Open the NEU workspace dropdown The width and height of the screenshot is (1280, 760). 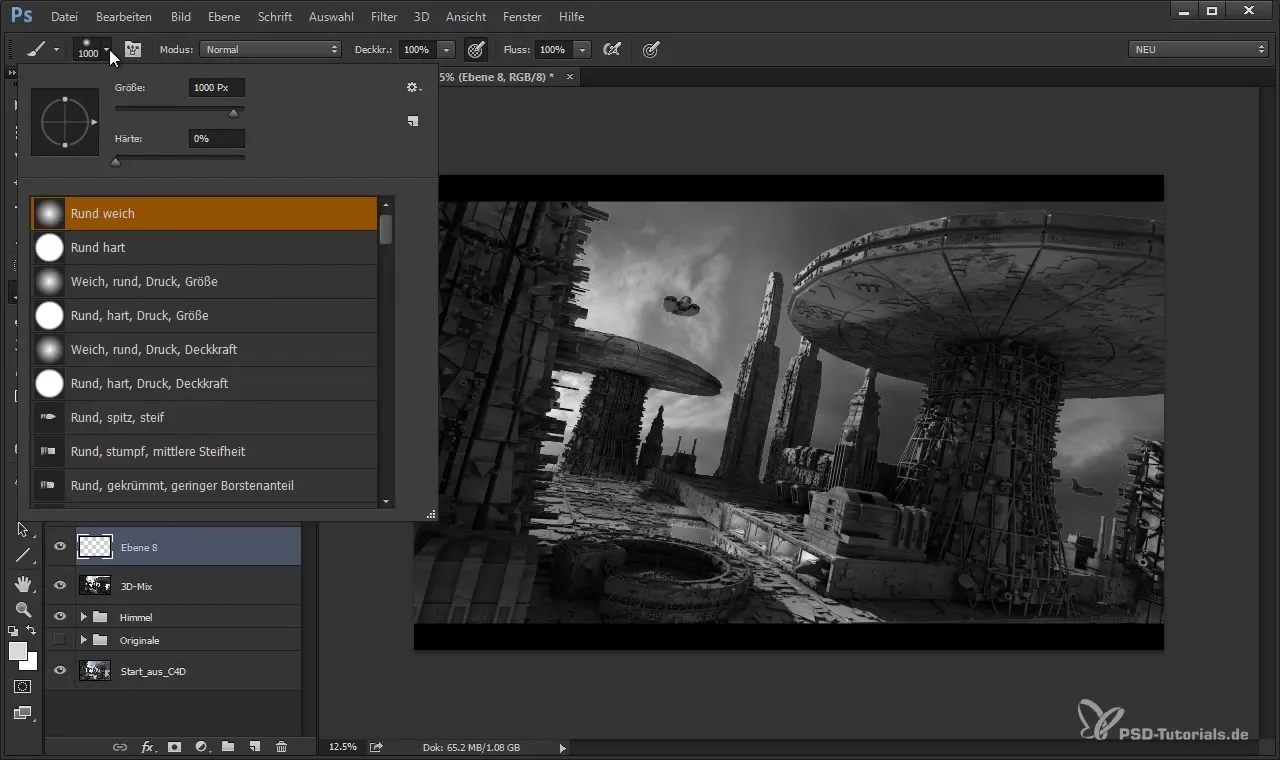coord(1198,49)
